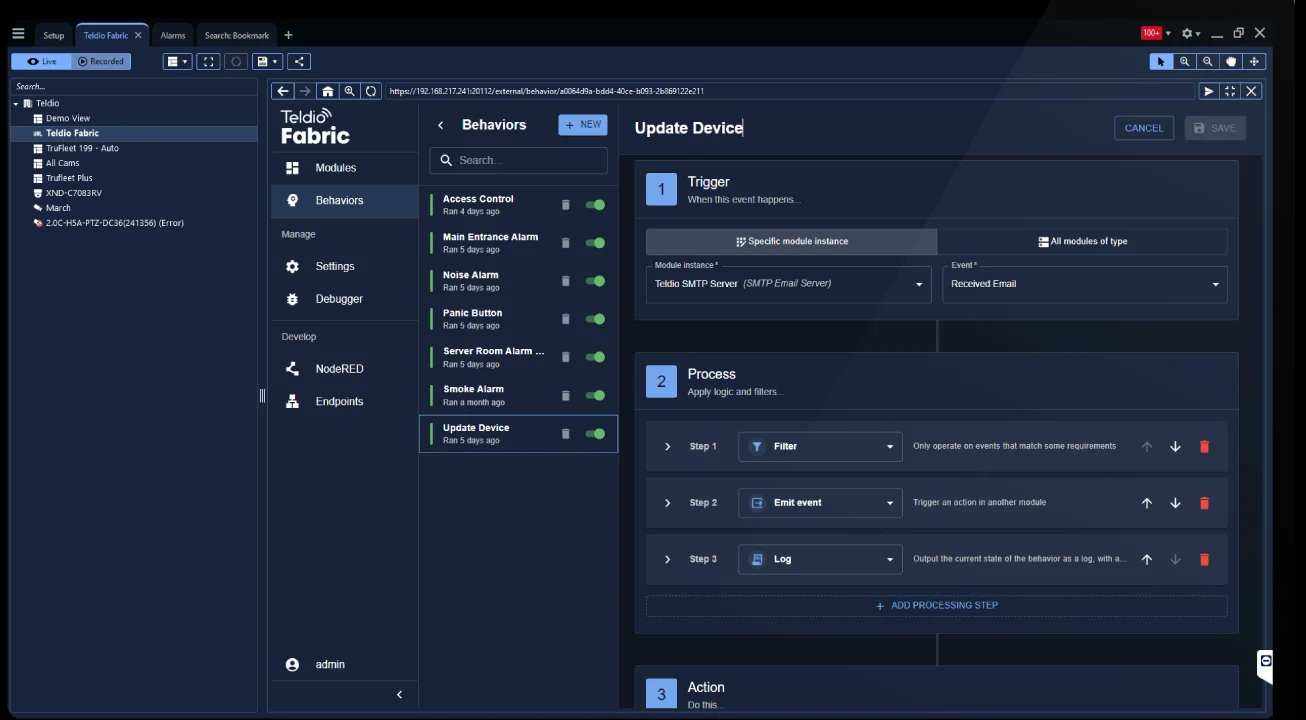Move Step 2 Emit event up
1306x720 pixels.
(x=1147, y=503)
